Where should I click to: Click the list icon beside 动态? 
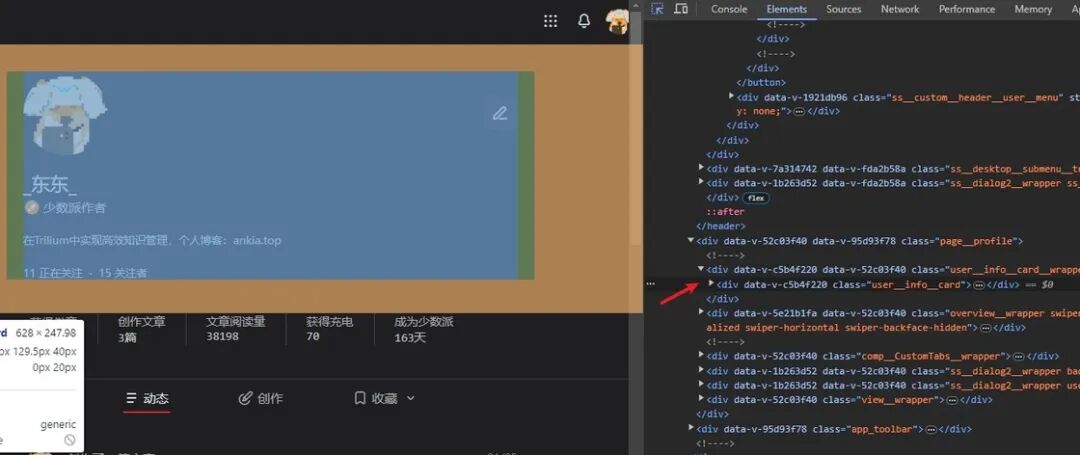(x=132, y=399)
